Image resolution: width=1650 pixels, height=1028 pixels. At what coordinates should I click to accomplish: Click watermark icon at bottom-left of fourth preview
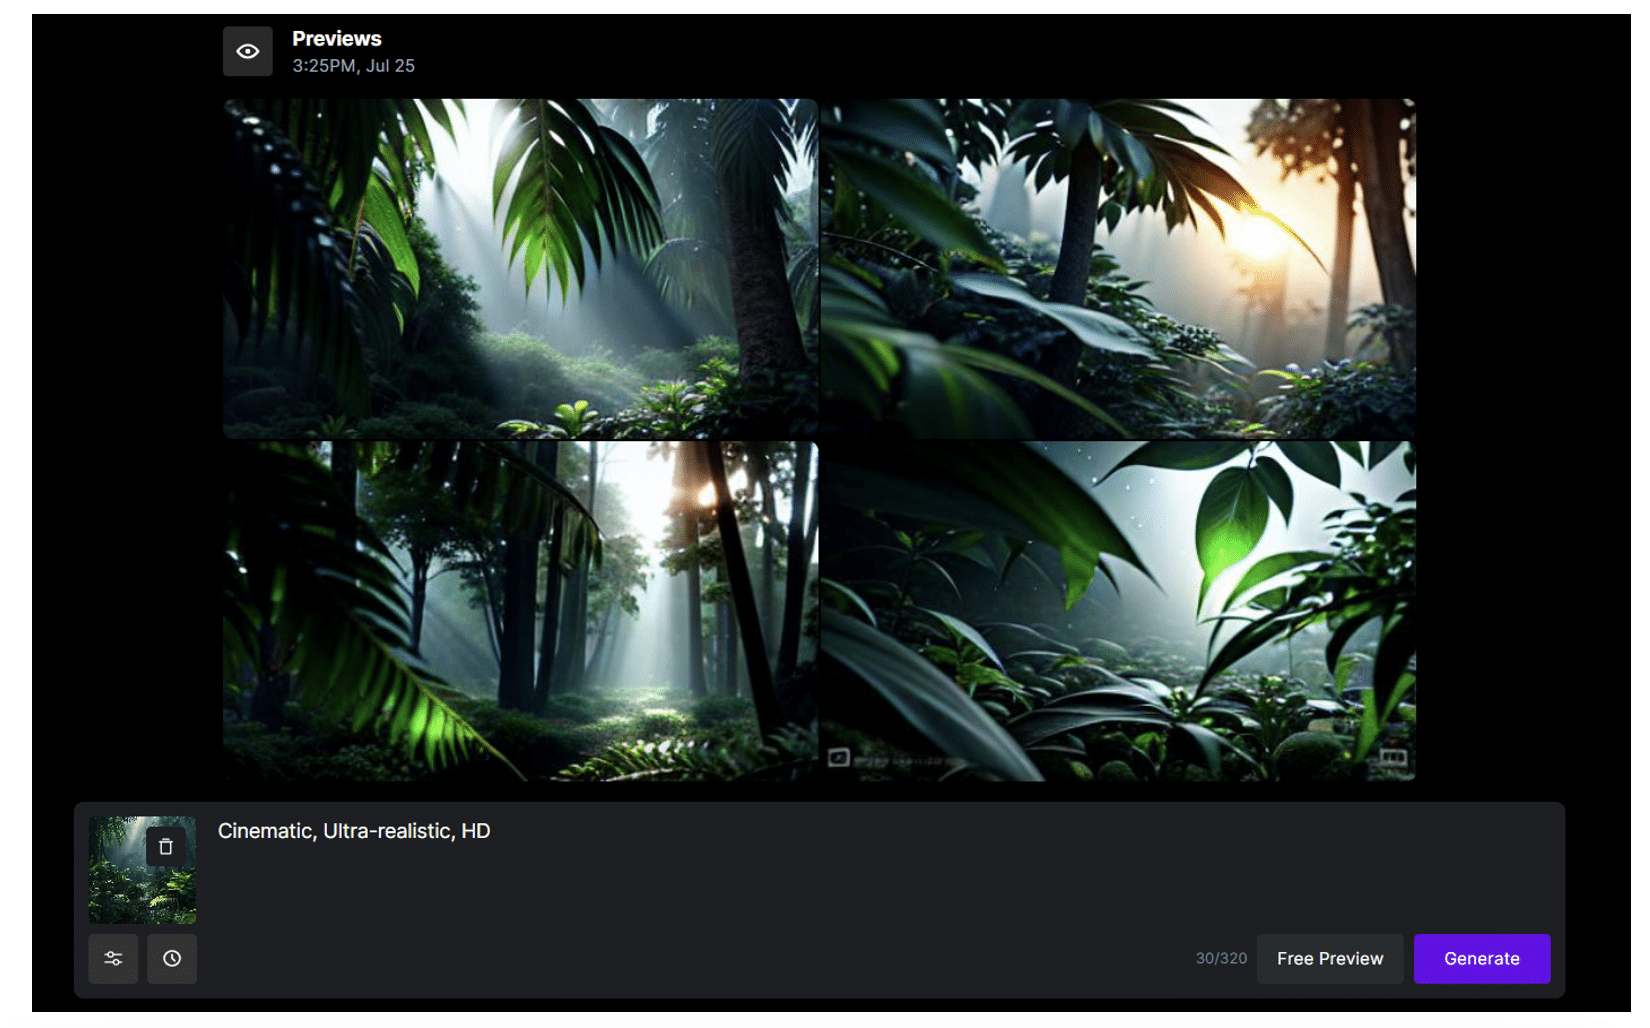[839, 757]
